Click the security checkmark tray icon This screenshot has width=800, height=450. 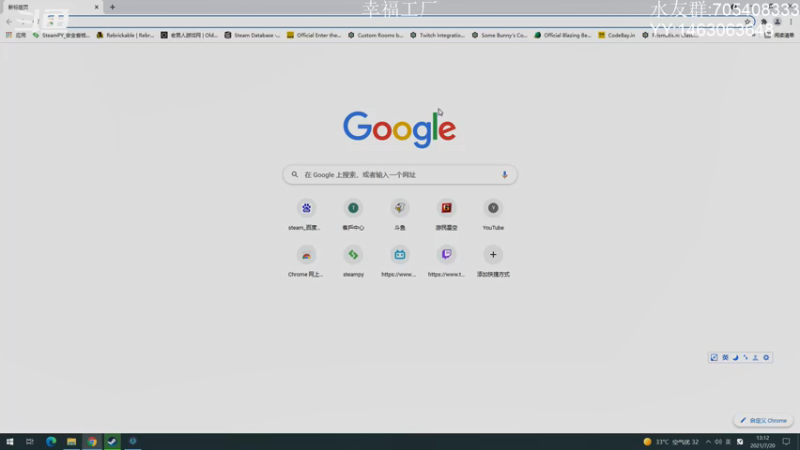(740, 442)
